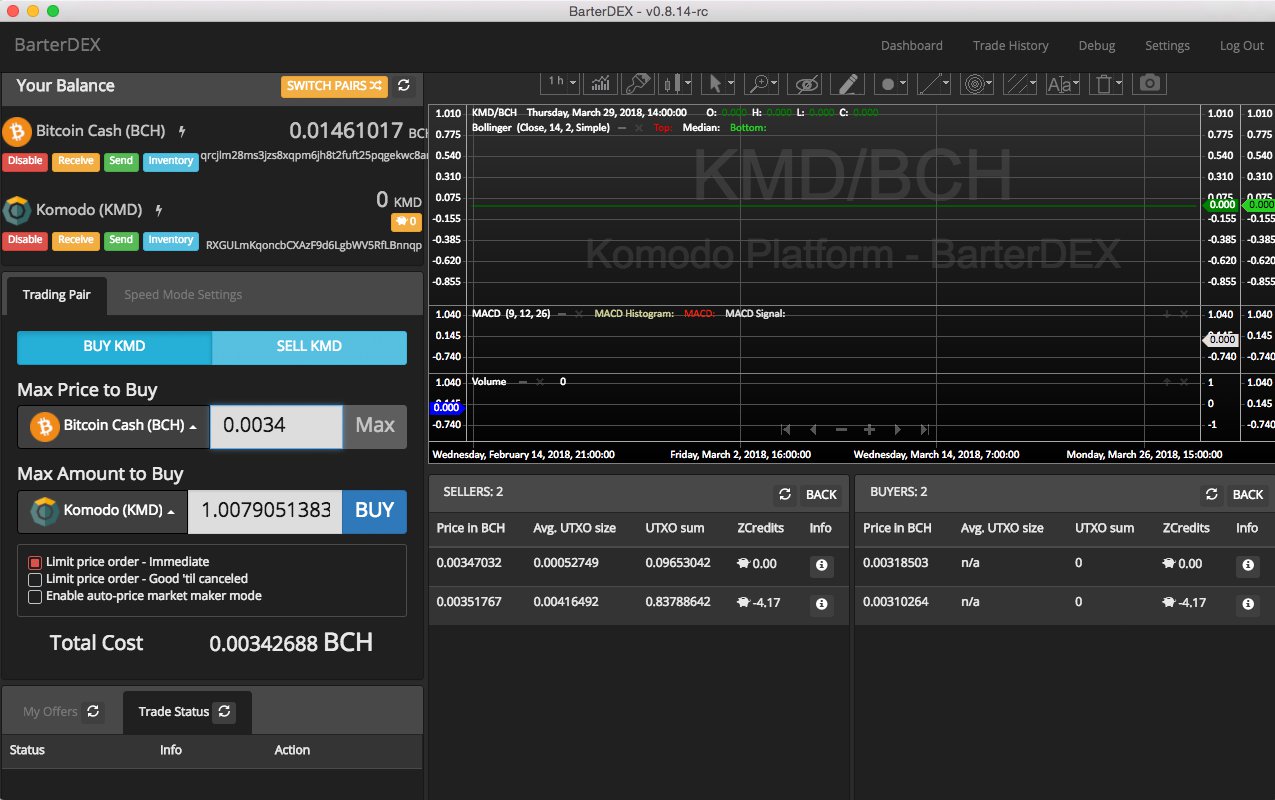Click the paint brush chart style icon

(x=637, y=83)
